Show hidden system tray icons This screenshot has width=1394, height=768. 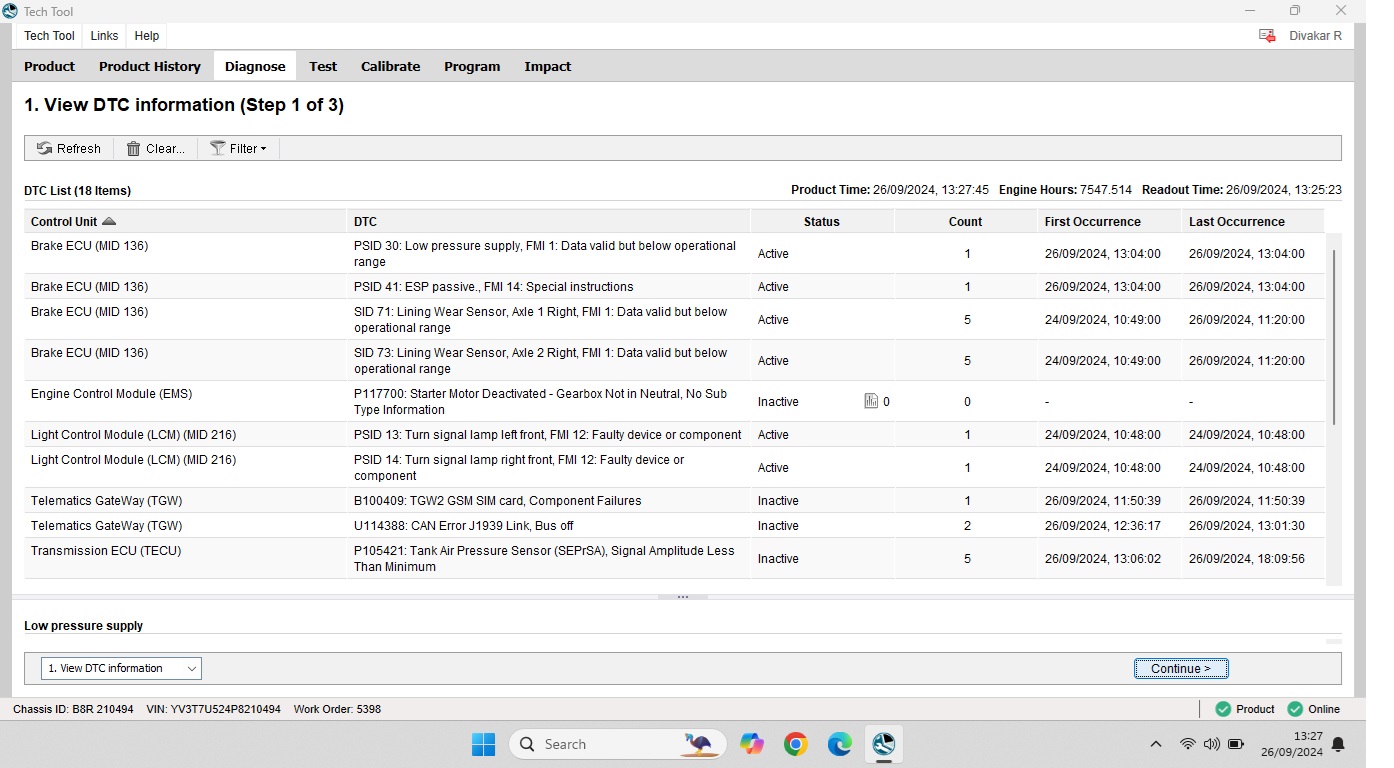(1156, 744)
